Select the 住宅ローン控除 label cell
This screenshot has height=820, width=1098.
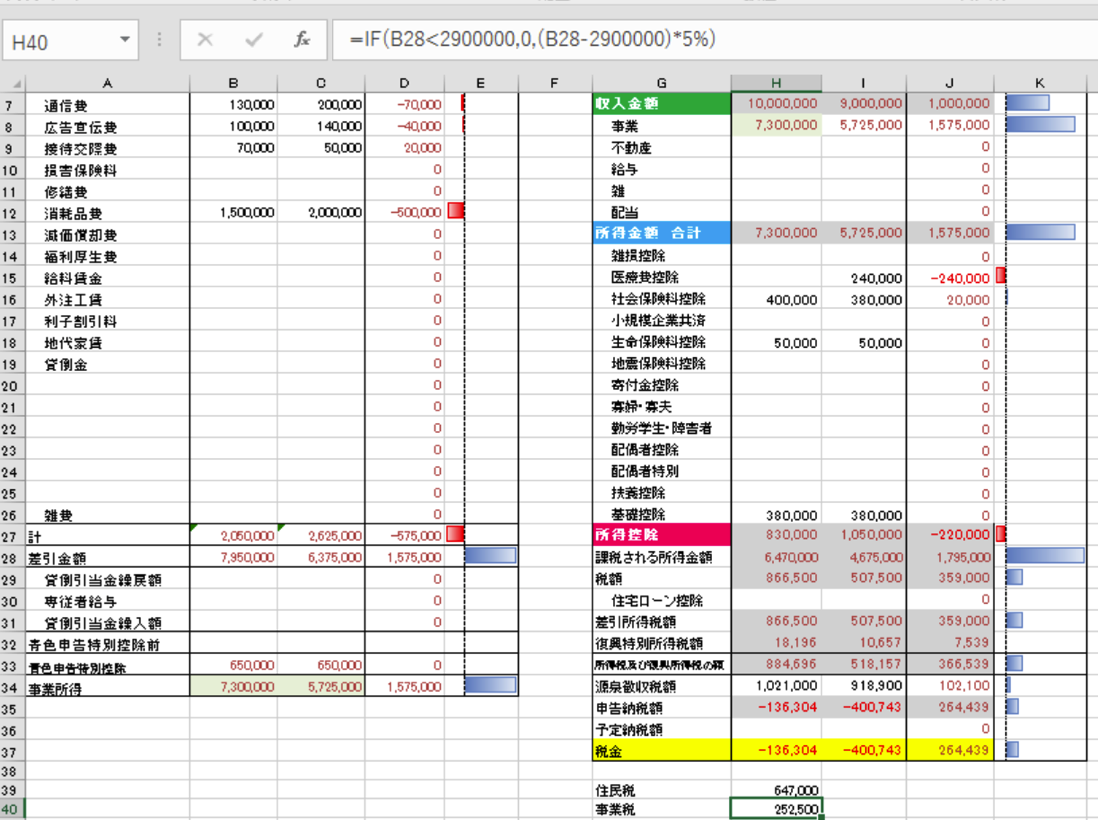(661, 600)
